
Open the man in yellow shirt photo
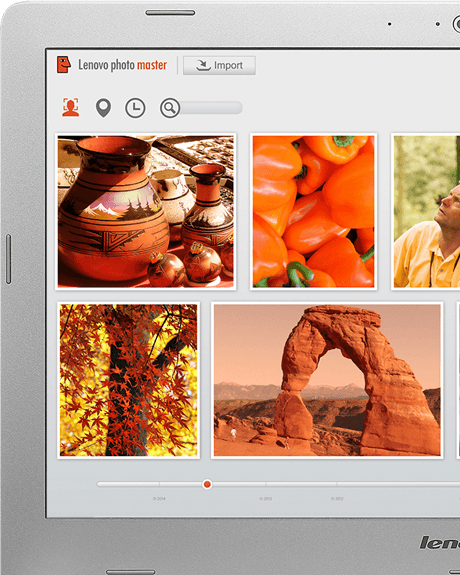(426, 211)
